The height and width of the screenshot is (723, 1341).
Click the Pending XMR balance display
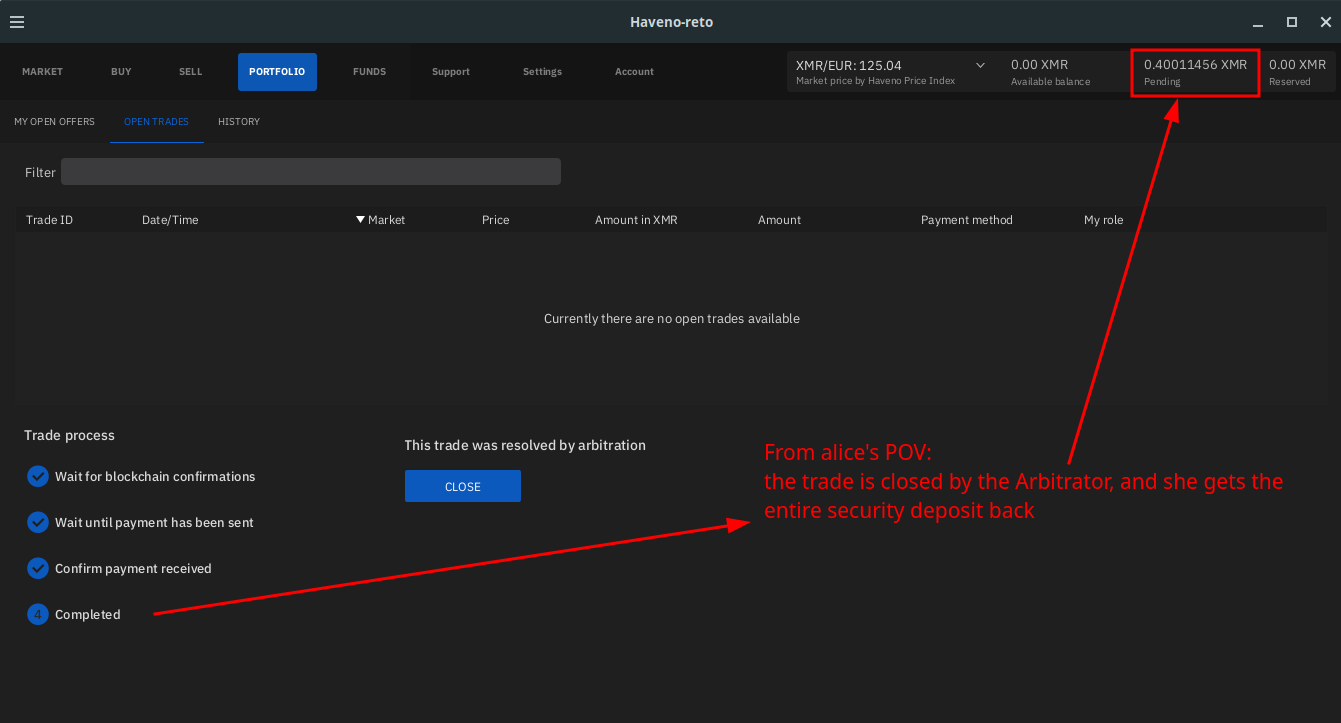click(1194, 72)
